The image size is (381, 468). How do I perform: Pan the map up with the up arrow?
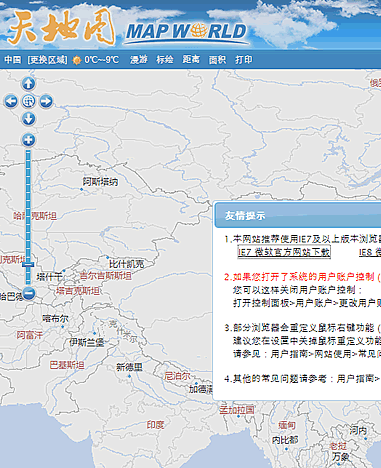pos(28,83)
